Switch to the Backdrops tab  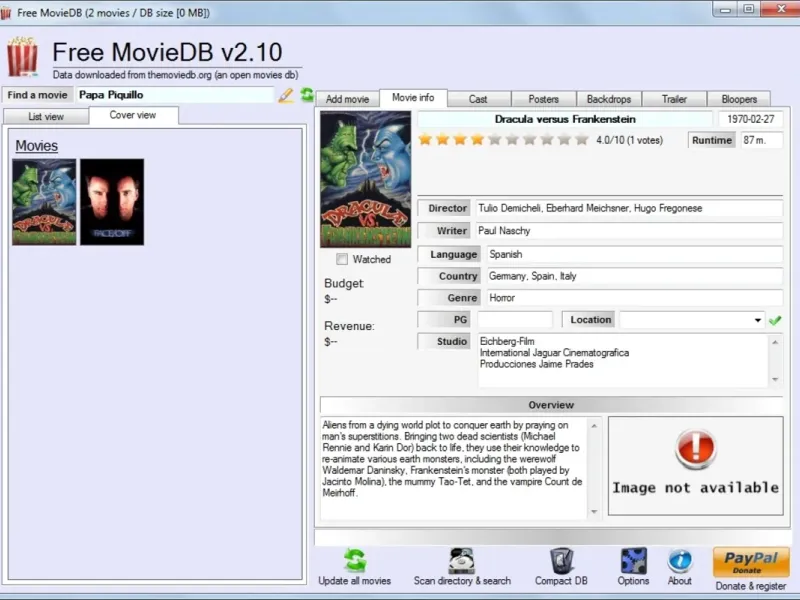pyautogui.click(x=609, y=99)
